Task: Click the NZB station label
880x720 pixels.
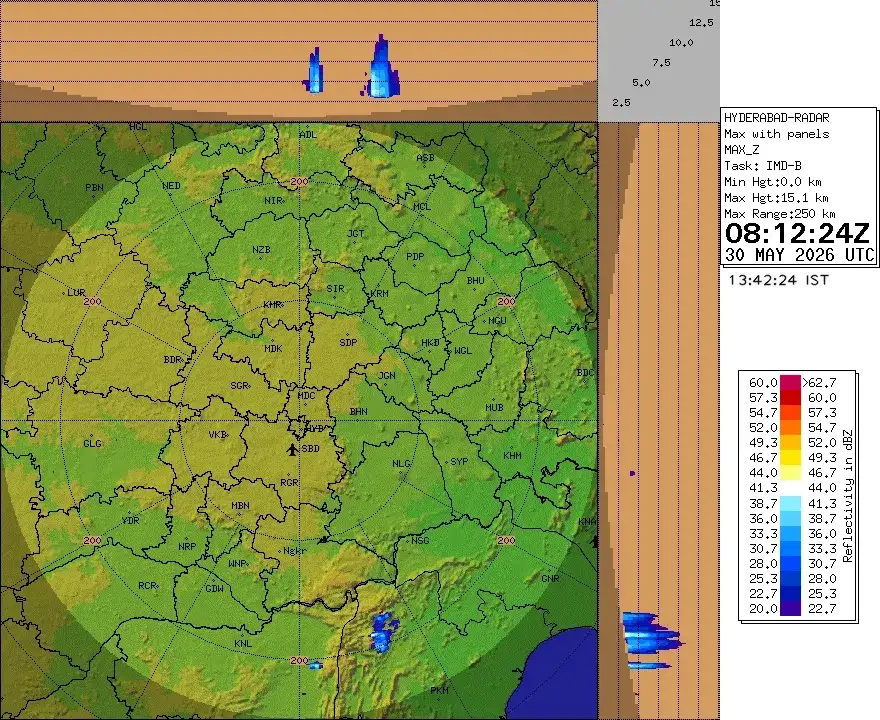Action: point(261,250)
